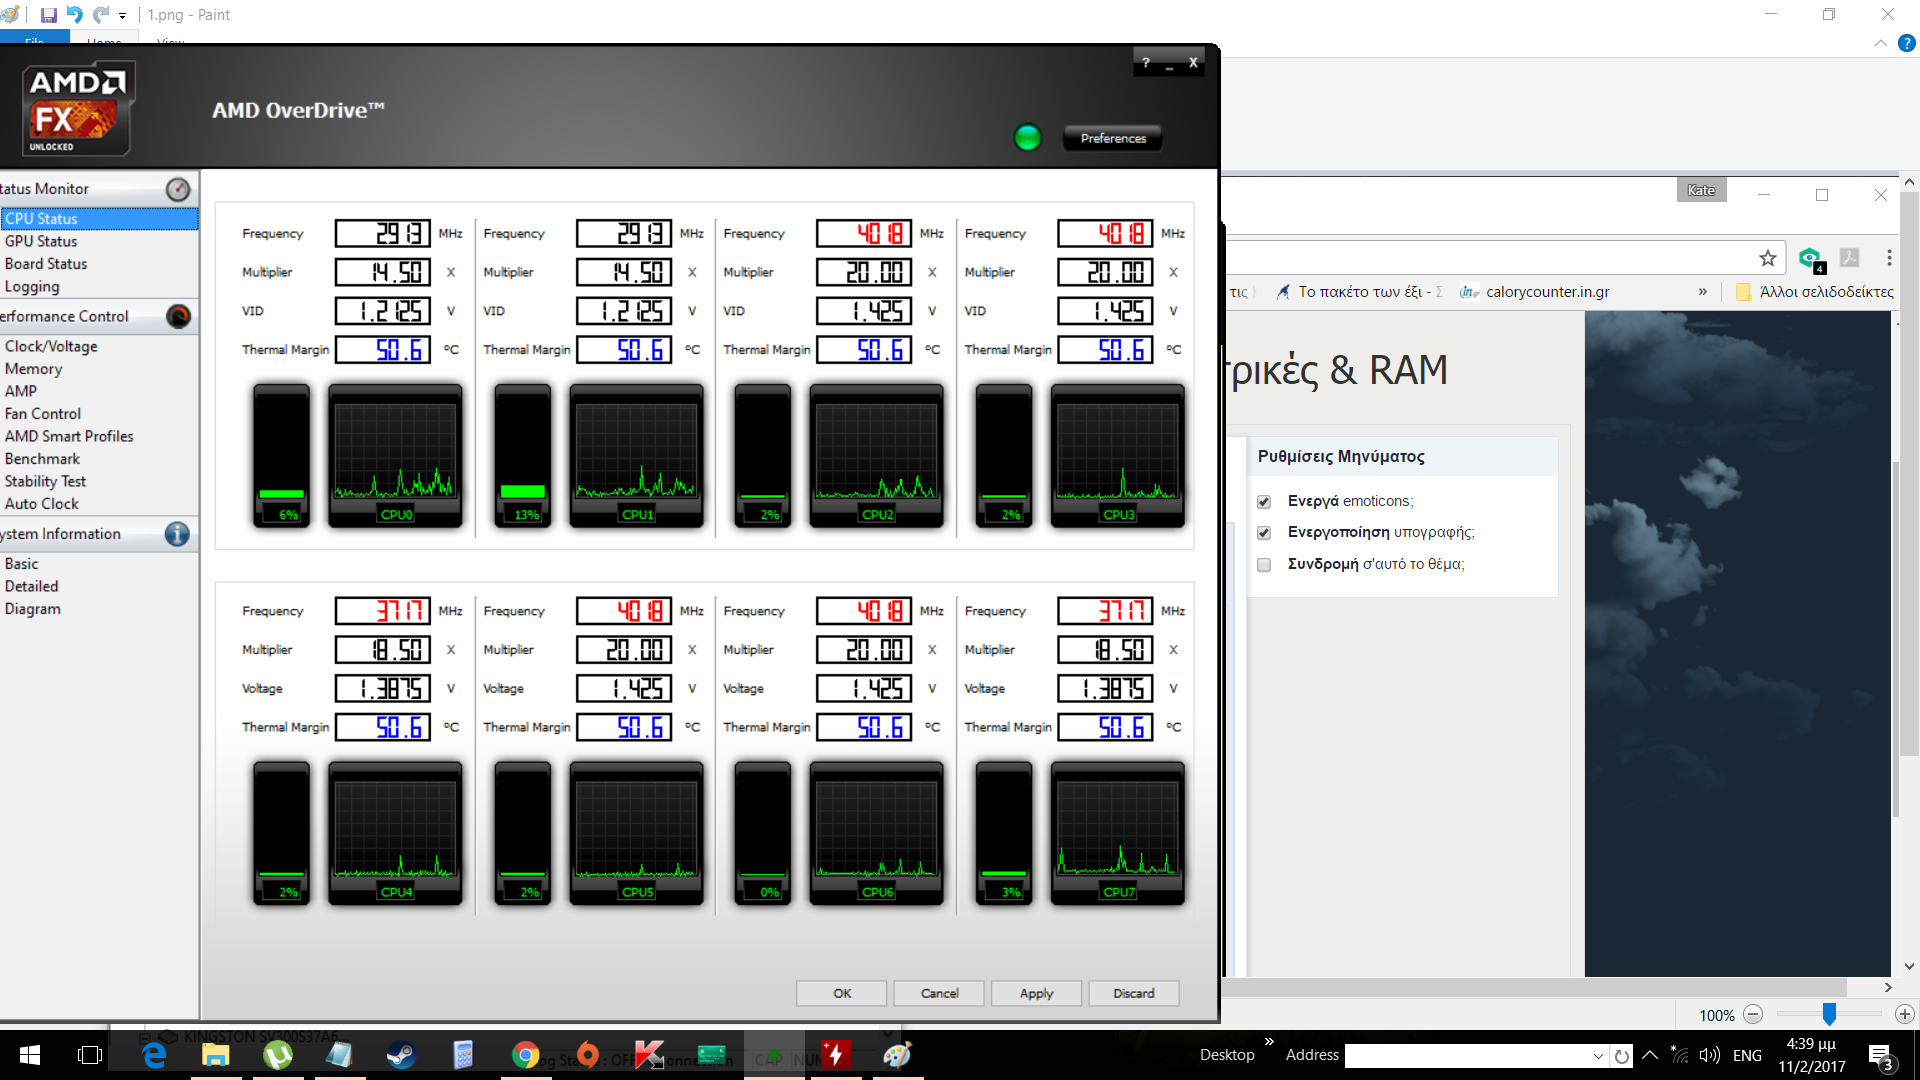Open the Calculator icon on the taskbar
The image size is (1920, 1080).
pos(463,1055)
